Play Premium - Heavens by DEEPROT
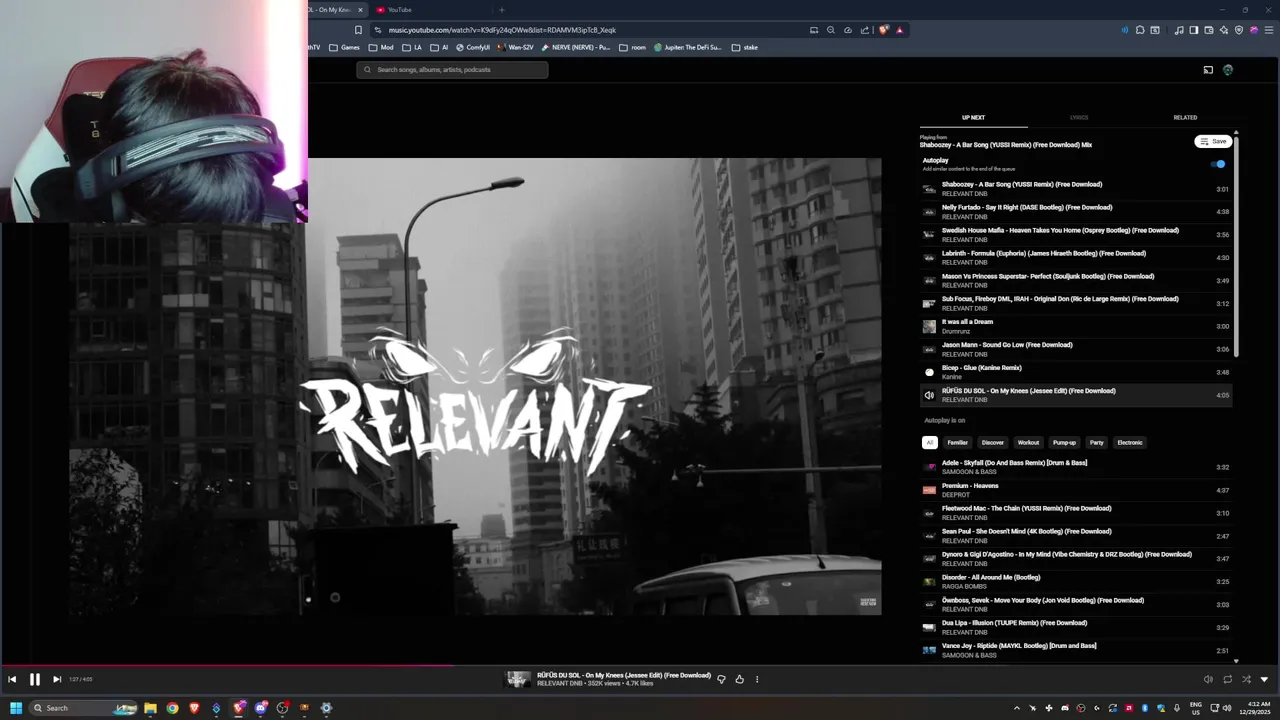Image resolution: width=1280 pixels, height=720 pixels. (x=1076, y=490)
